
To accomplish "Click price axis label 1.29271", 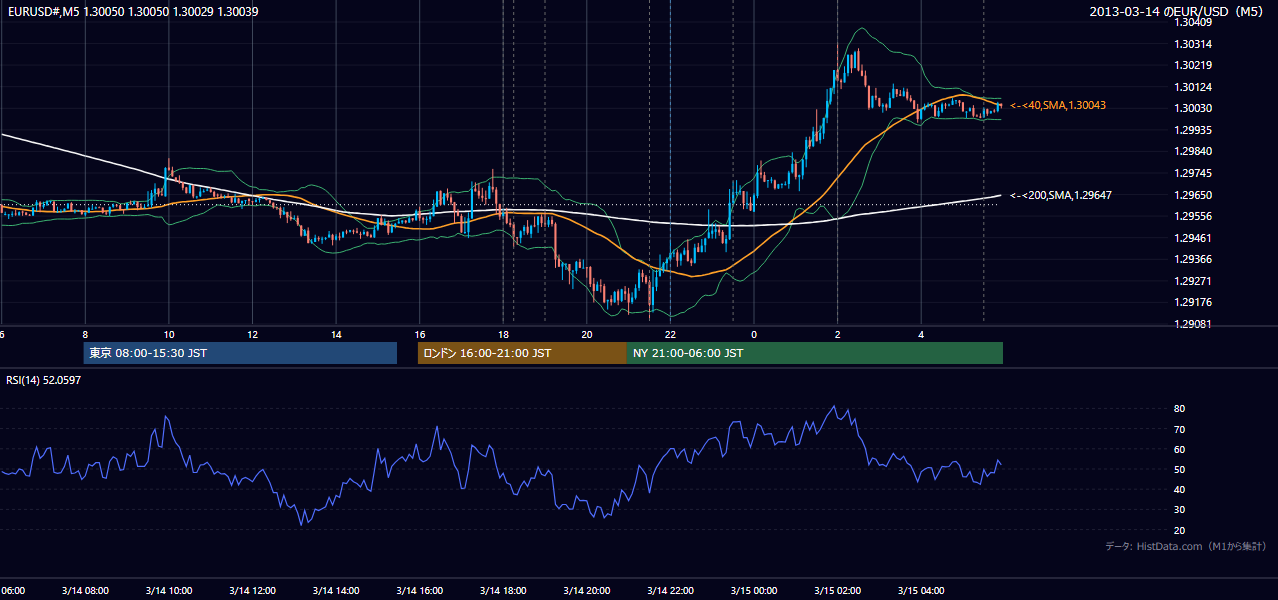I will [1193, 281].
